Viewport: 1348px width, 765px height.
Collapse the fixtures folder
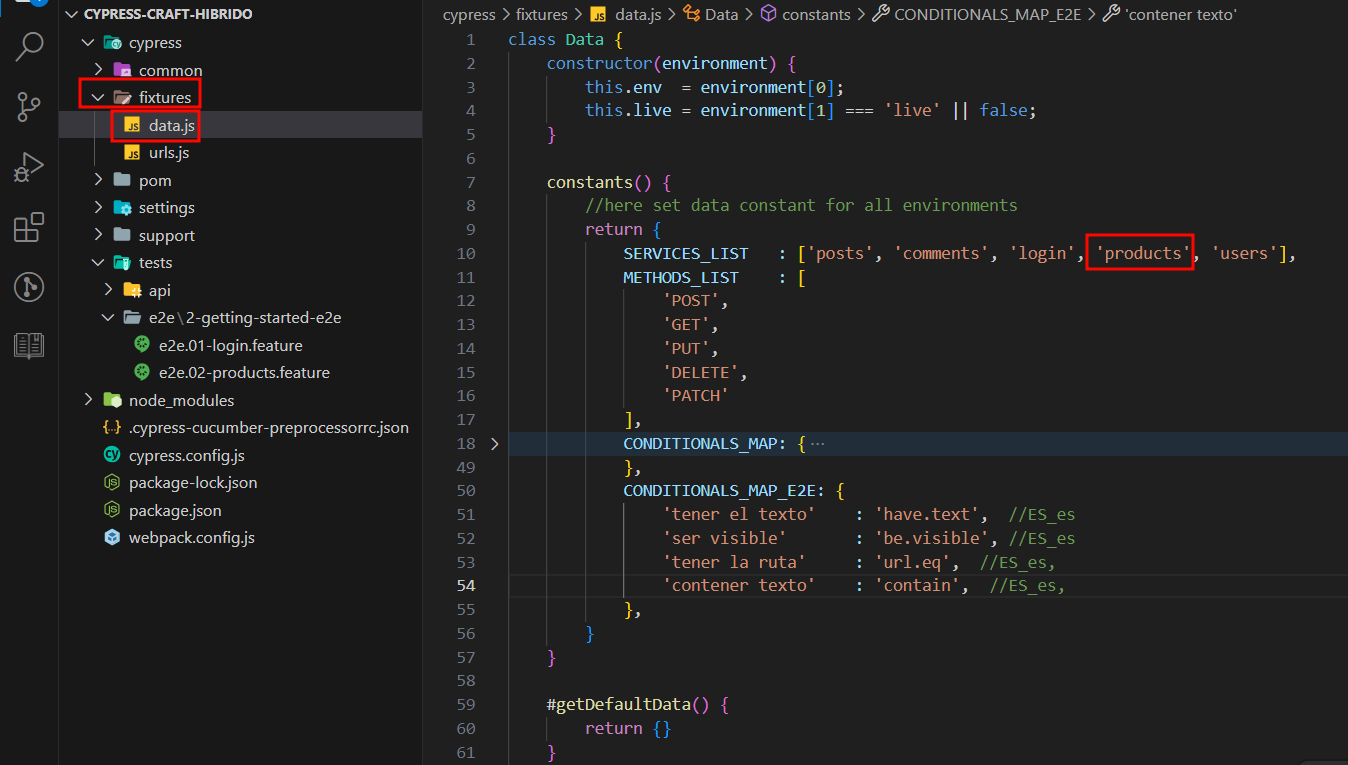[97, 97]
